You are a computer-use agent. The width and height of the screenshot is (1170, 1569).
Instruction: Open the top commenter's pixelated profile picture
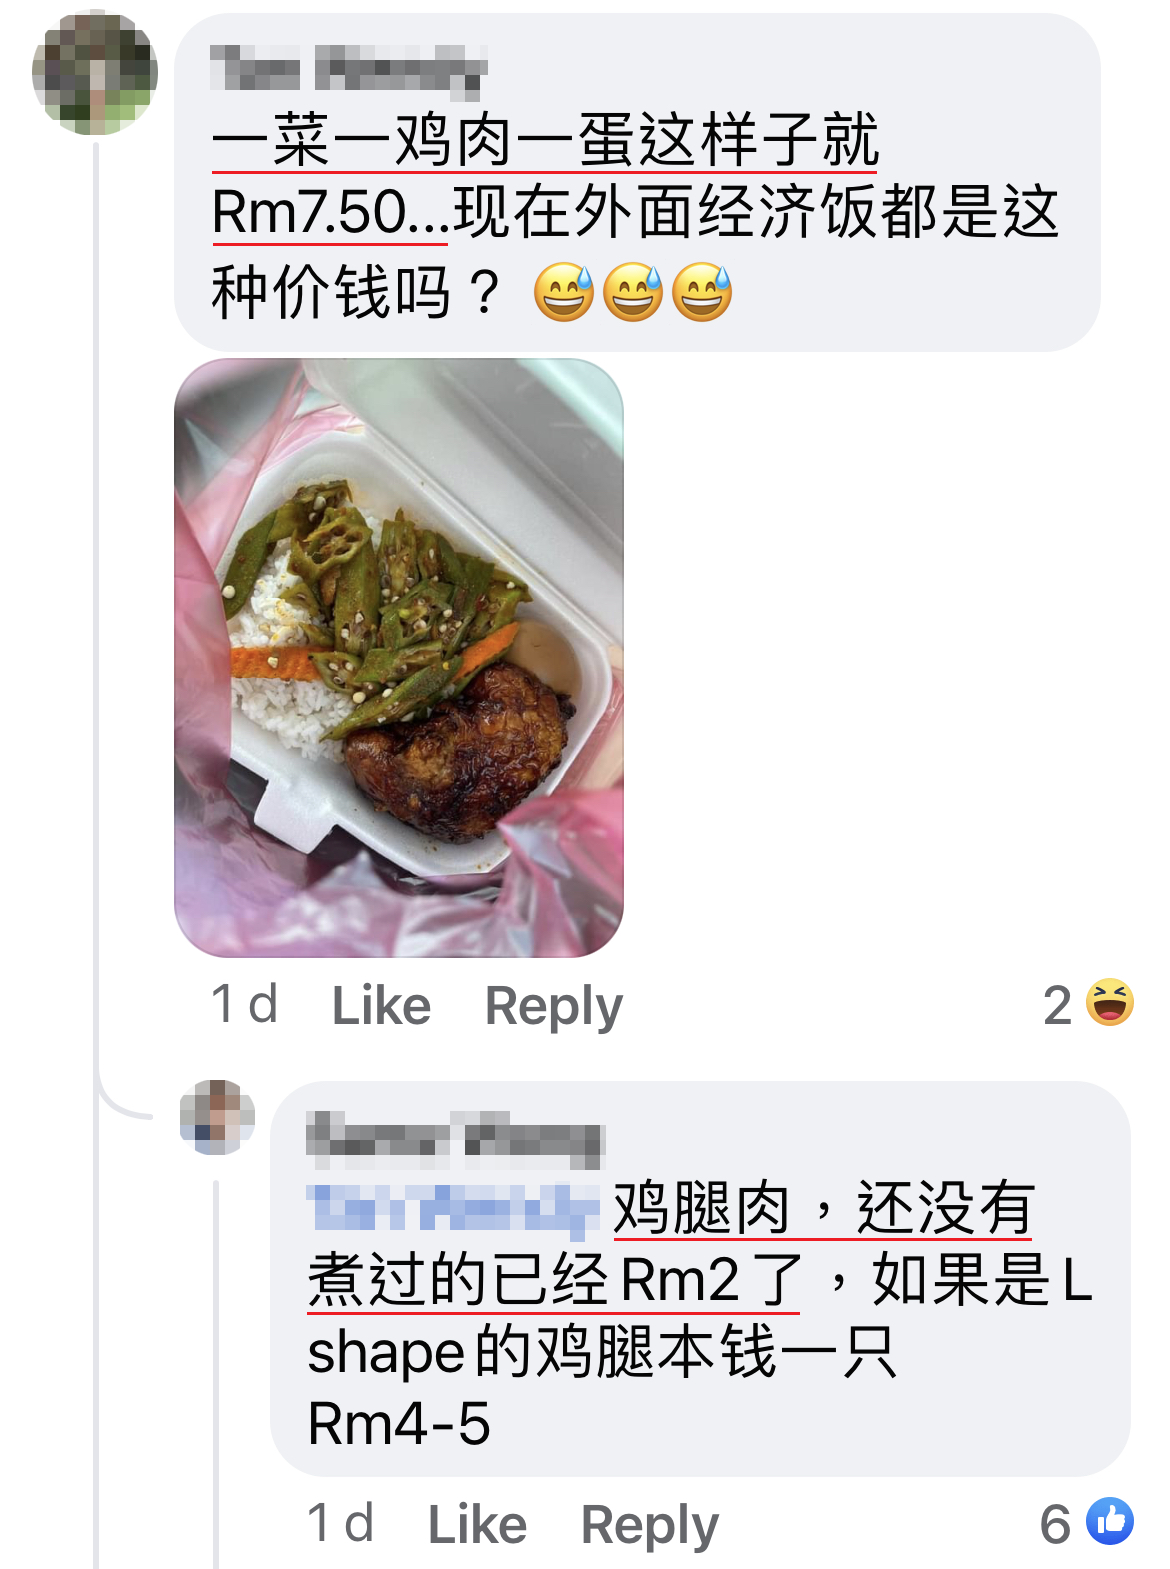95,73
